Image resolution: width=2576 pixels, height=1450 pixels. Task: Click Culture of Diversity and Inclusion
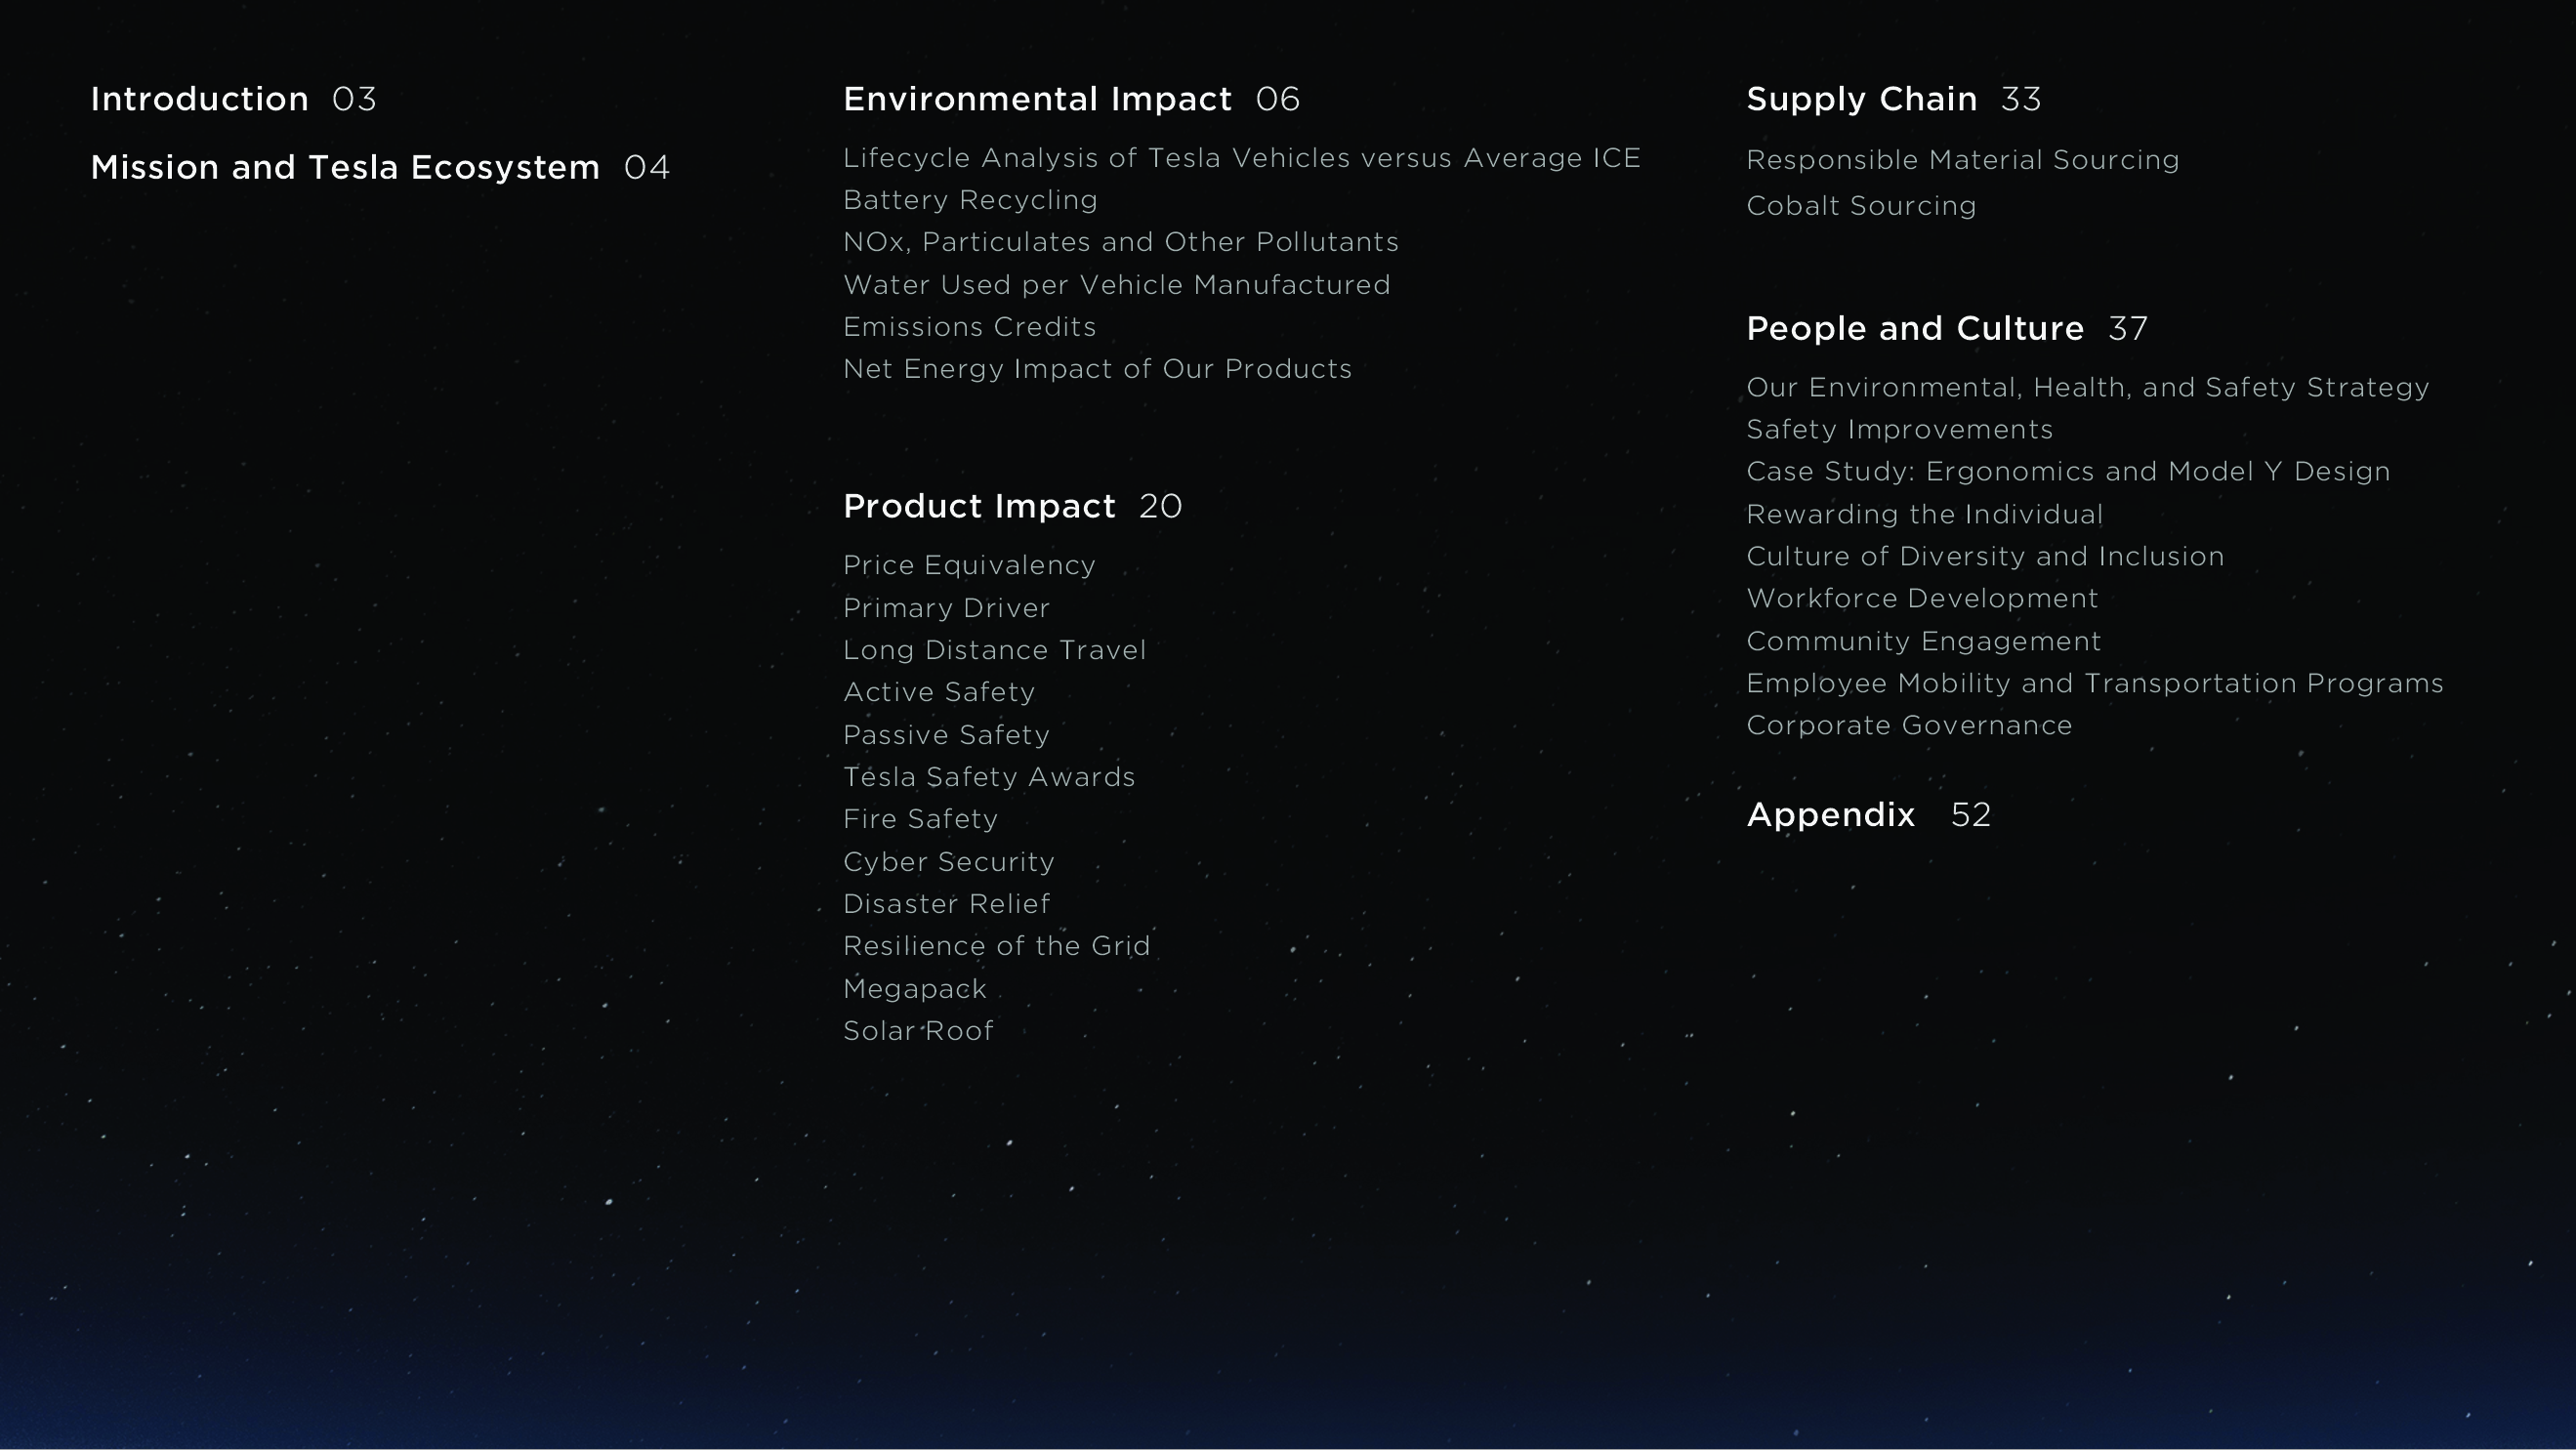1985,556
